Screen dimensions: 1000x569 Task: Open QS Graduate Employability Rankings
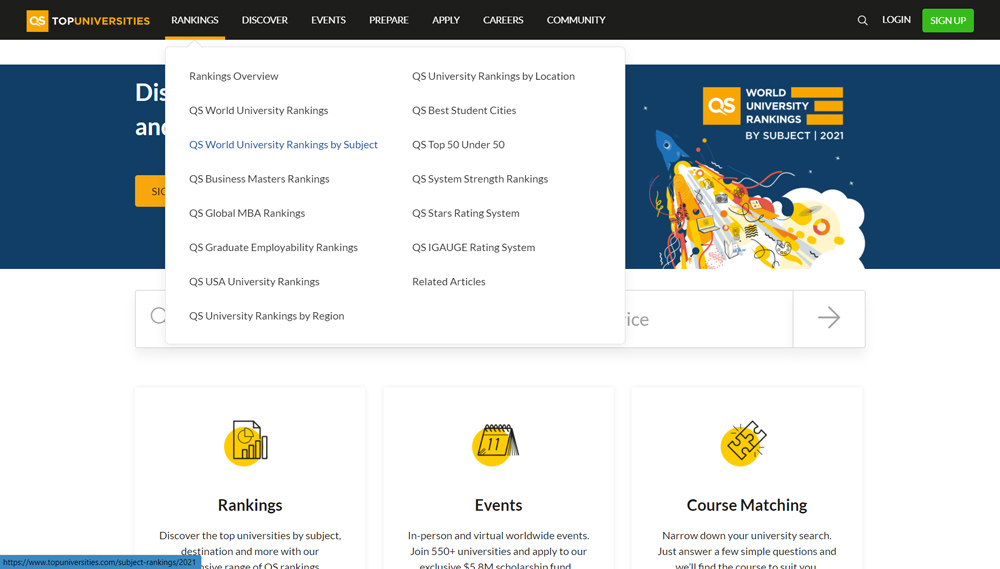tap(273, 248)
